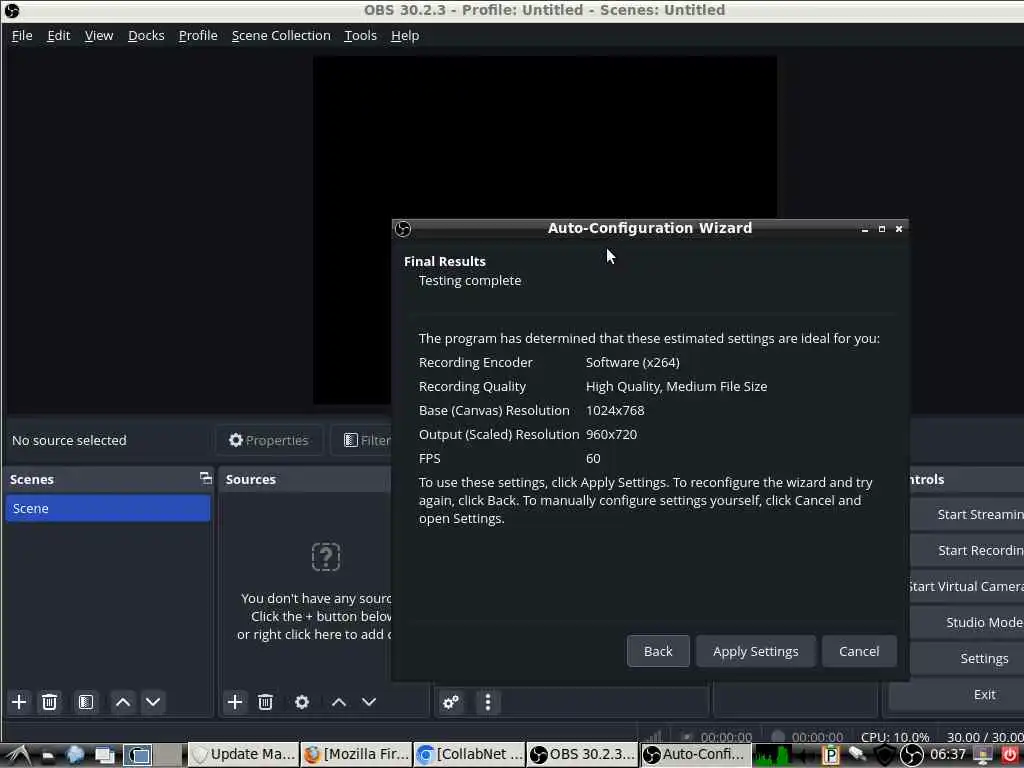Click the Start Virtual Camera button
This screenshot has width=1024, height=768.
[x=967, y=586]
